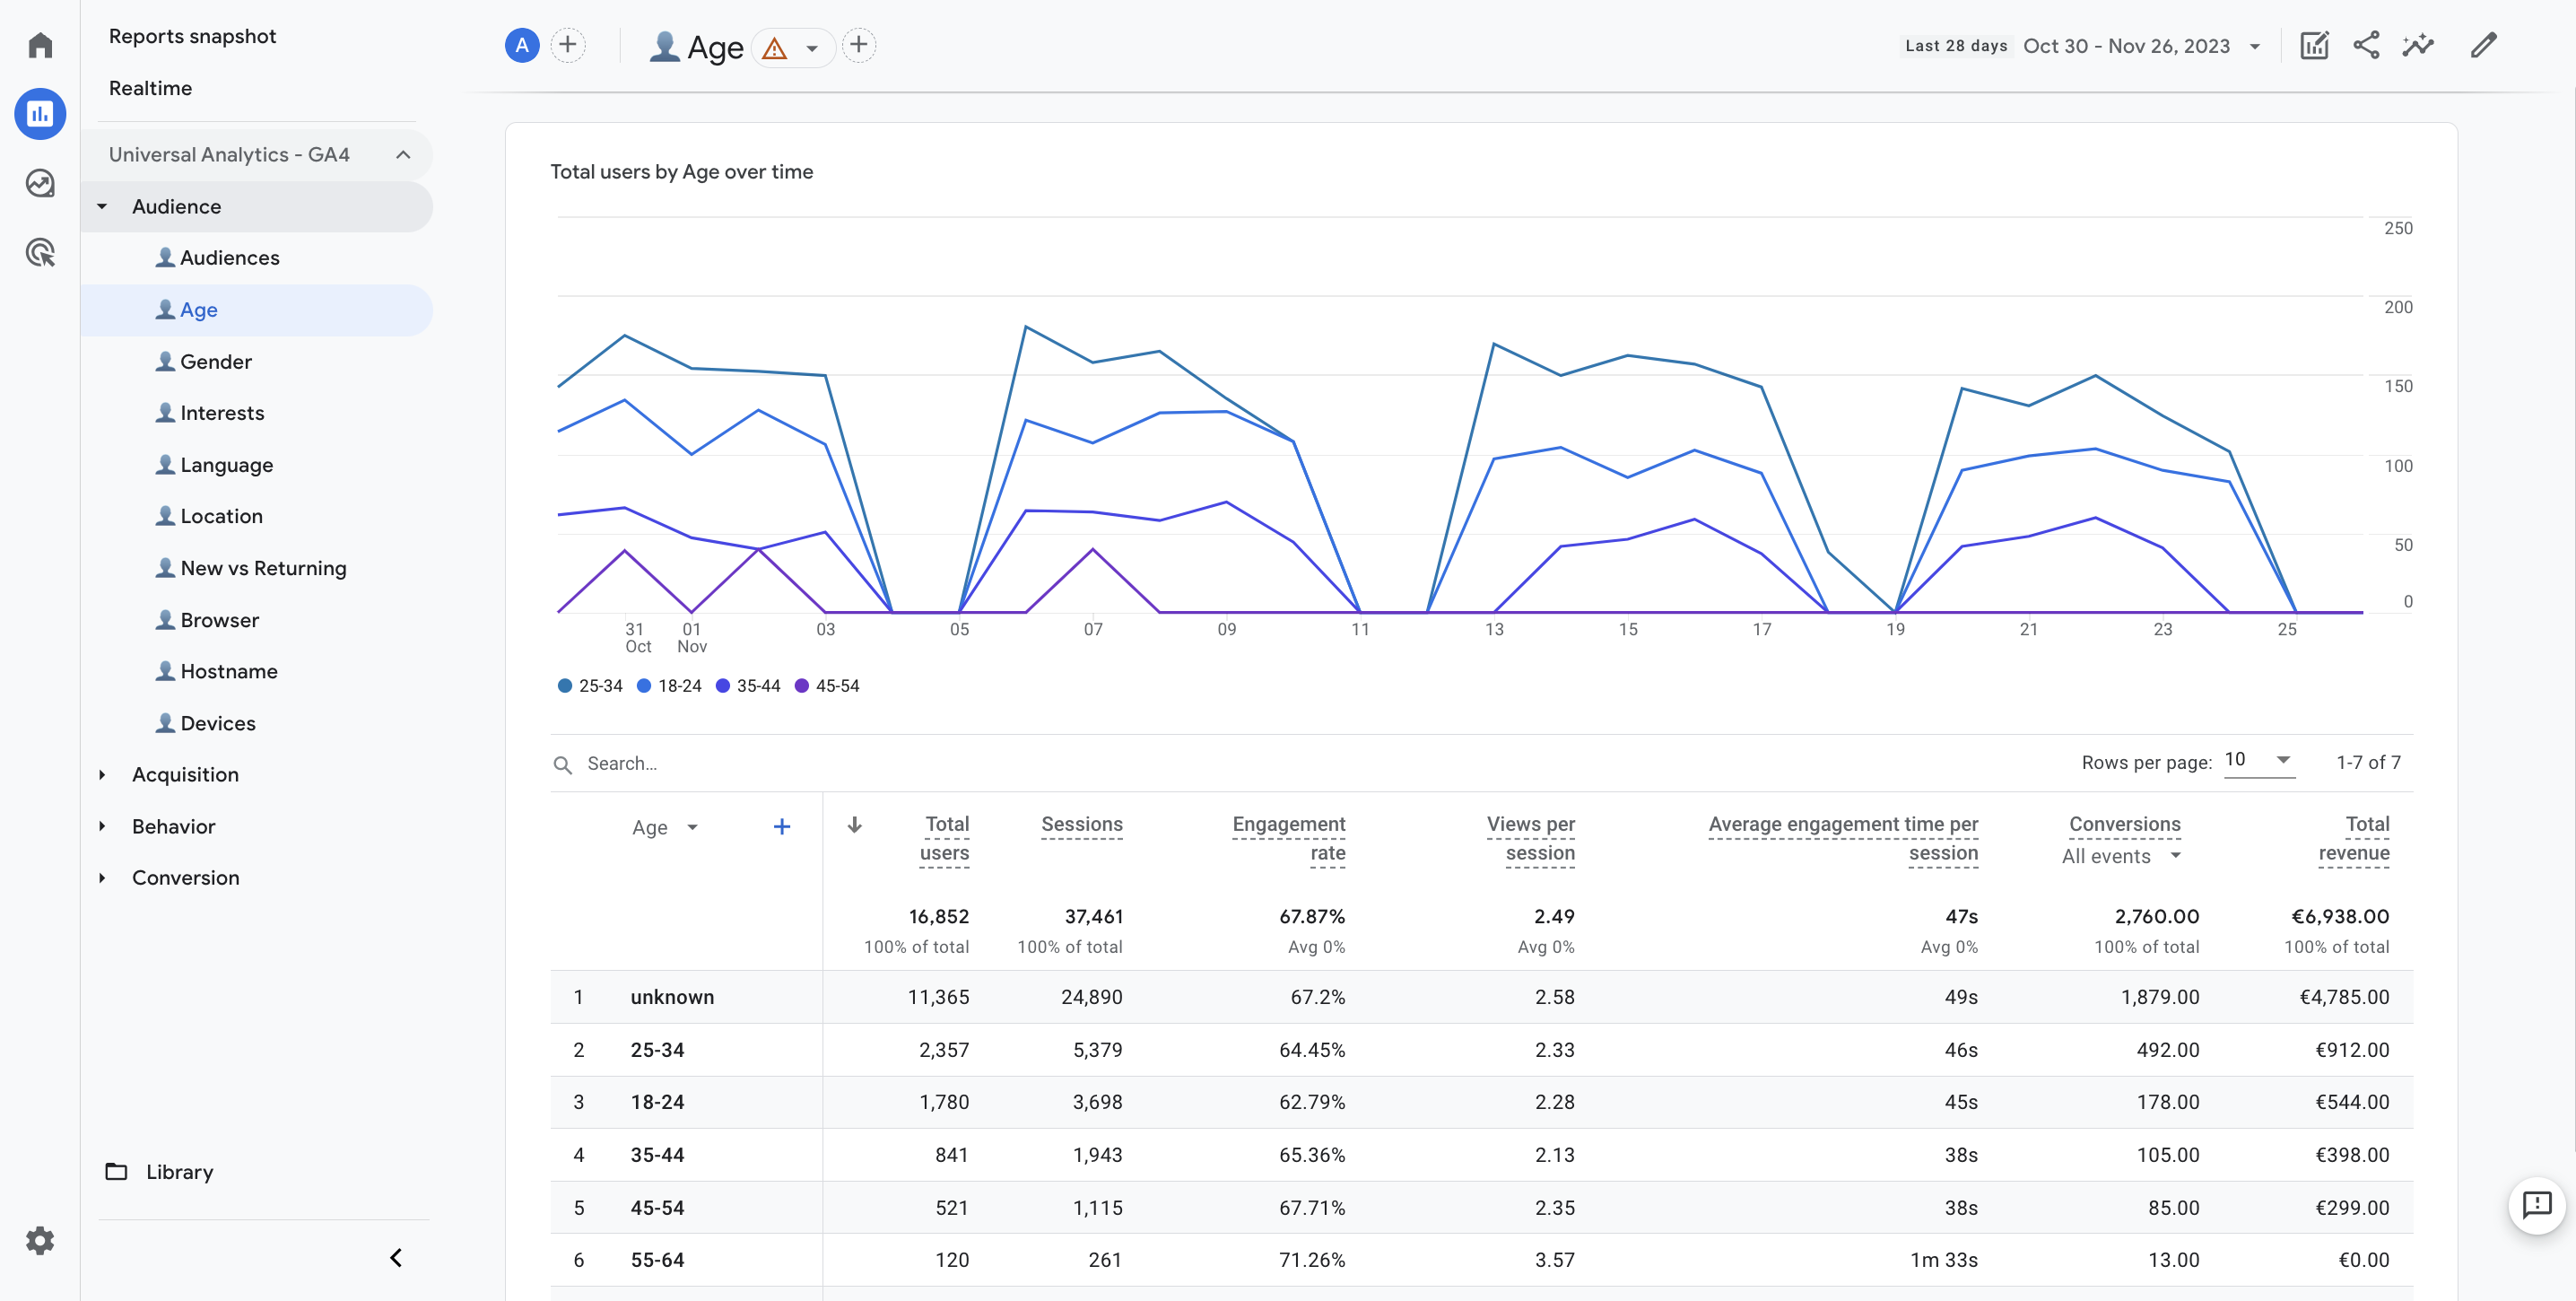This screenshot has height=1301, width=2576.
Task: Toggle 18-24 legend dot in chart
Action: 644,686
